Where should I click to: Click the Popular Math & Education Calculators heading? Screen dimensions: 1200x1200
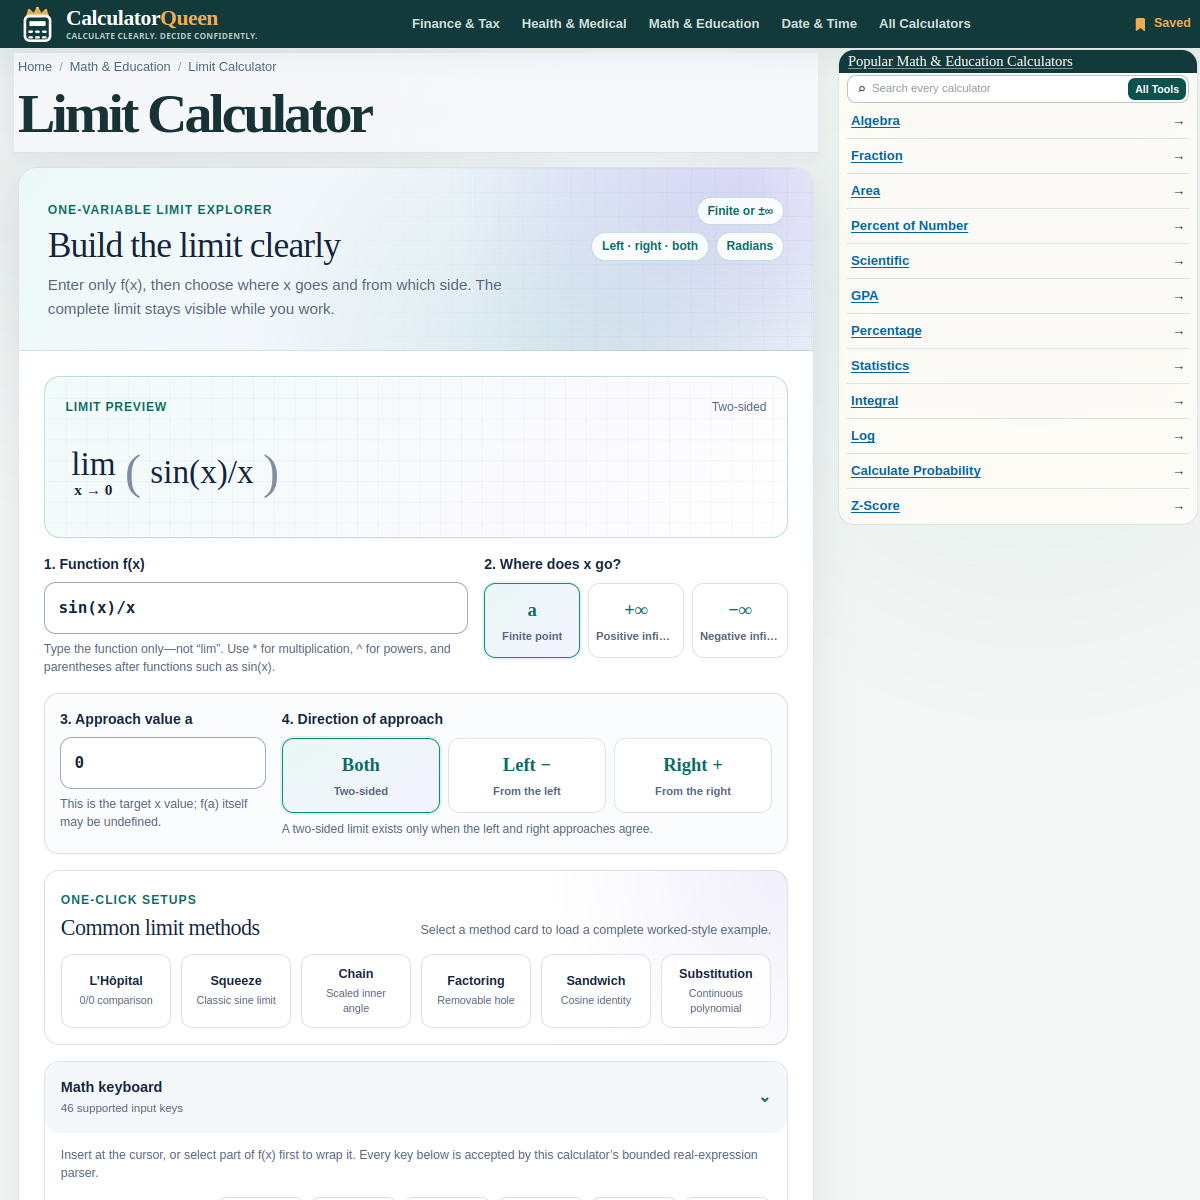960,62
